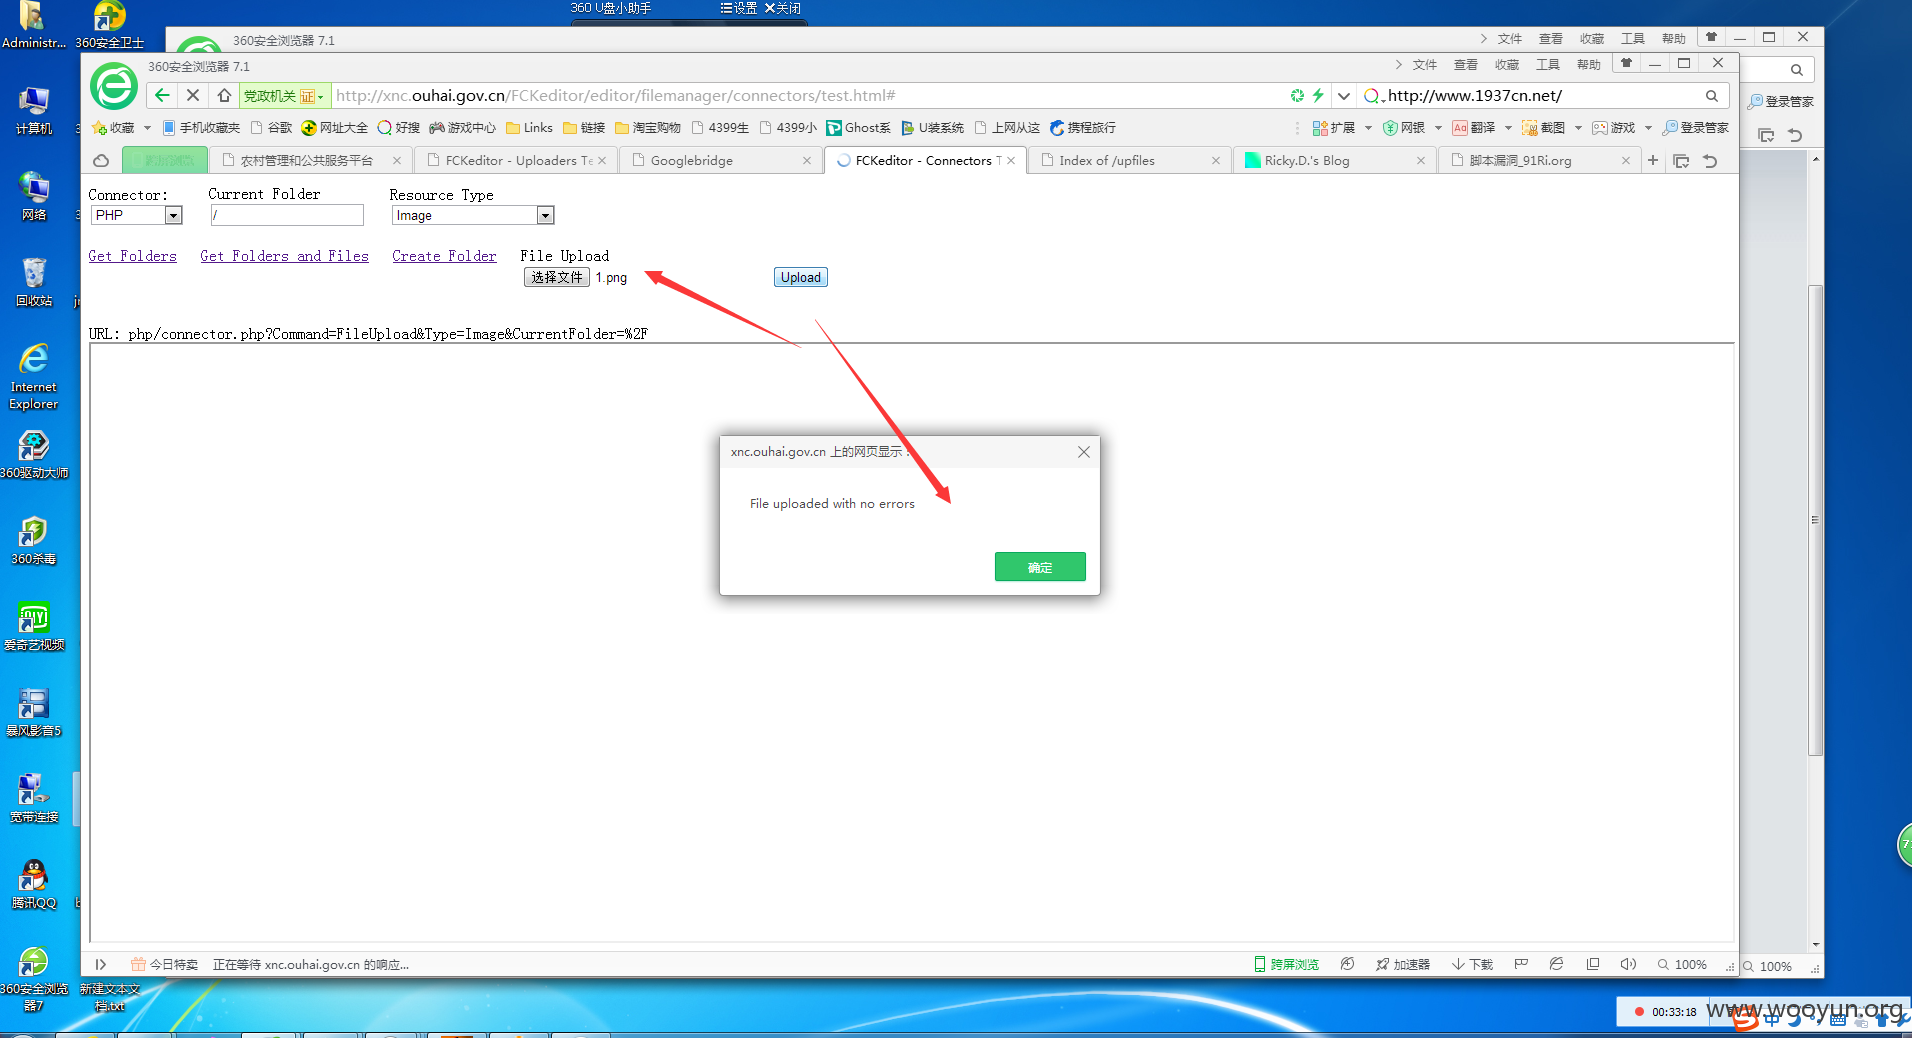
Task: Open the 文件 menu in front window
Action: pyautogui.click(x=1425, y=64)
